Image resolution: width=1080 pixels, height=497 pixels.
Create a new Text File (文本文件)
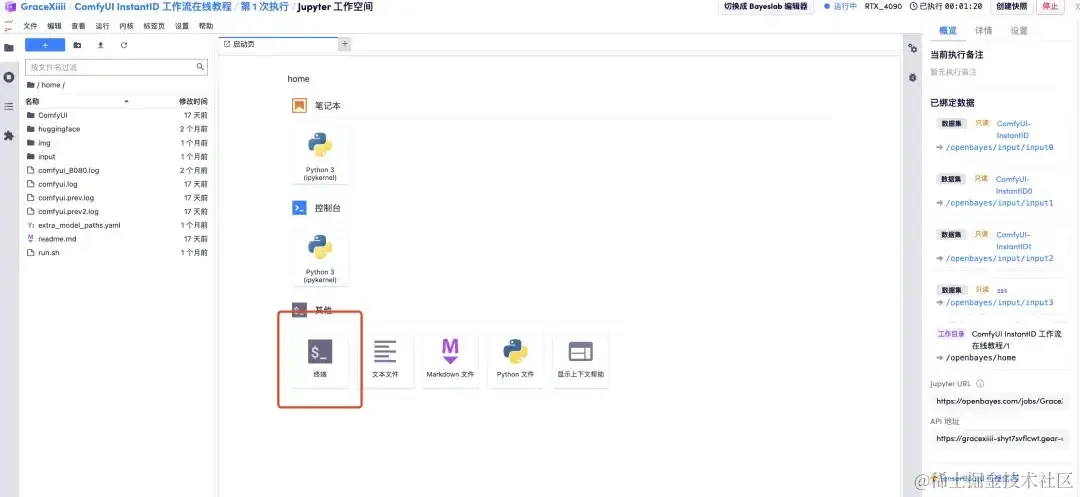pos(385,359)
